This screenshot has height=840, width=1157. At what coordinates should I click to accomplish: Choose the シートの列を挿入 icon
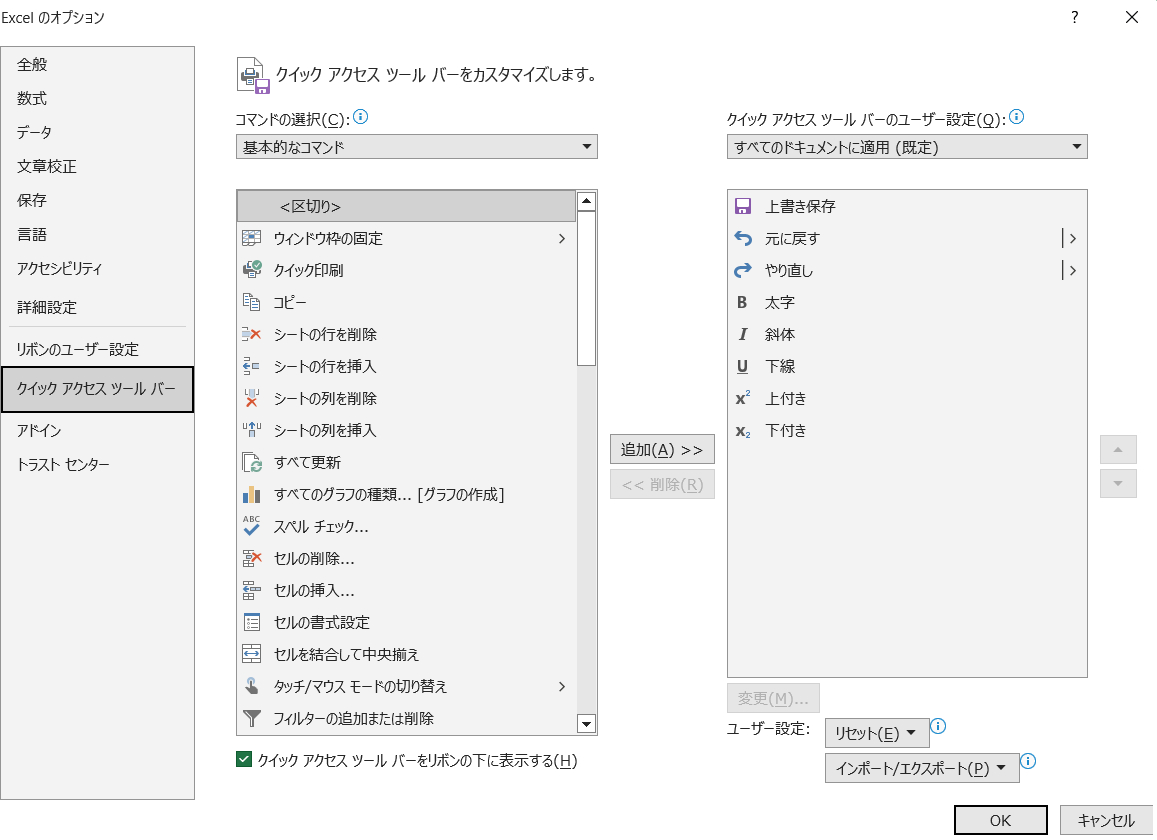coord(252,430)
